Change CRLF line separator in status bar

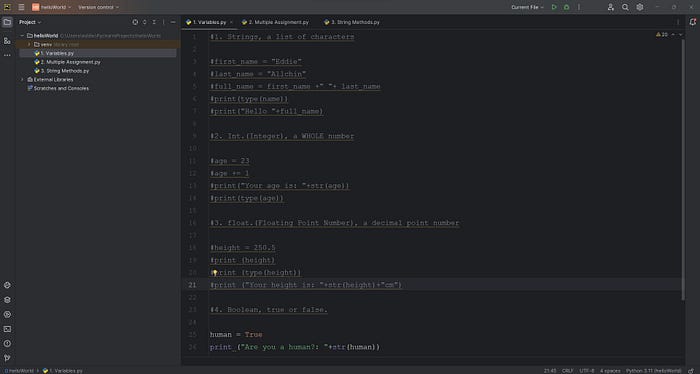click(x=567, y=370)
